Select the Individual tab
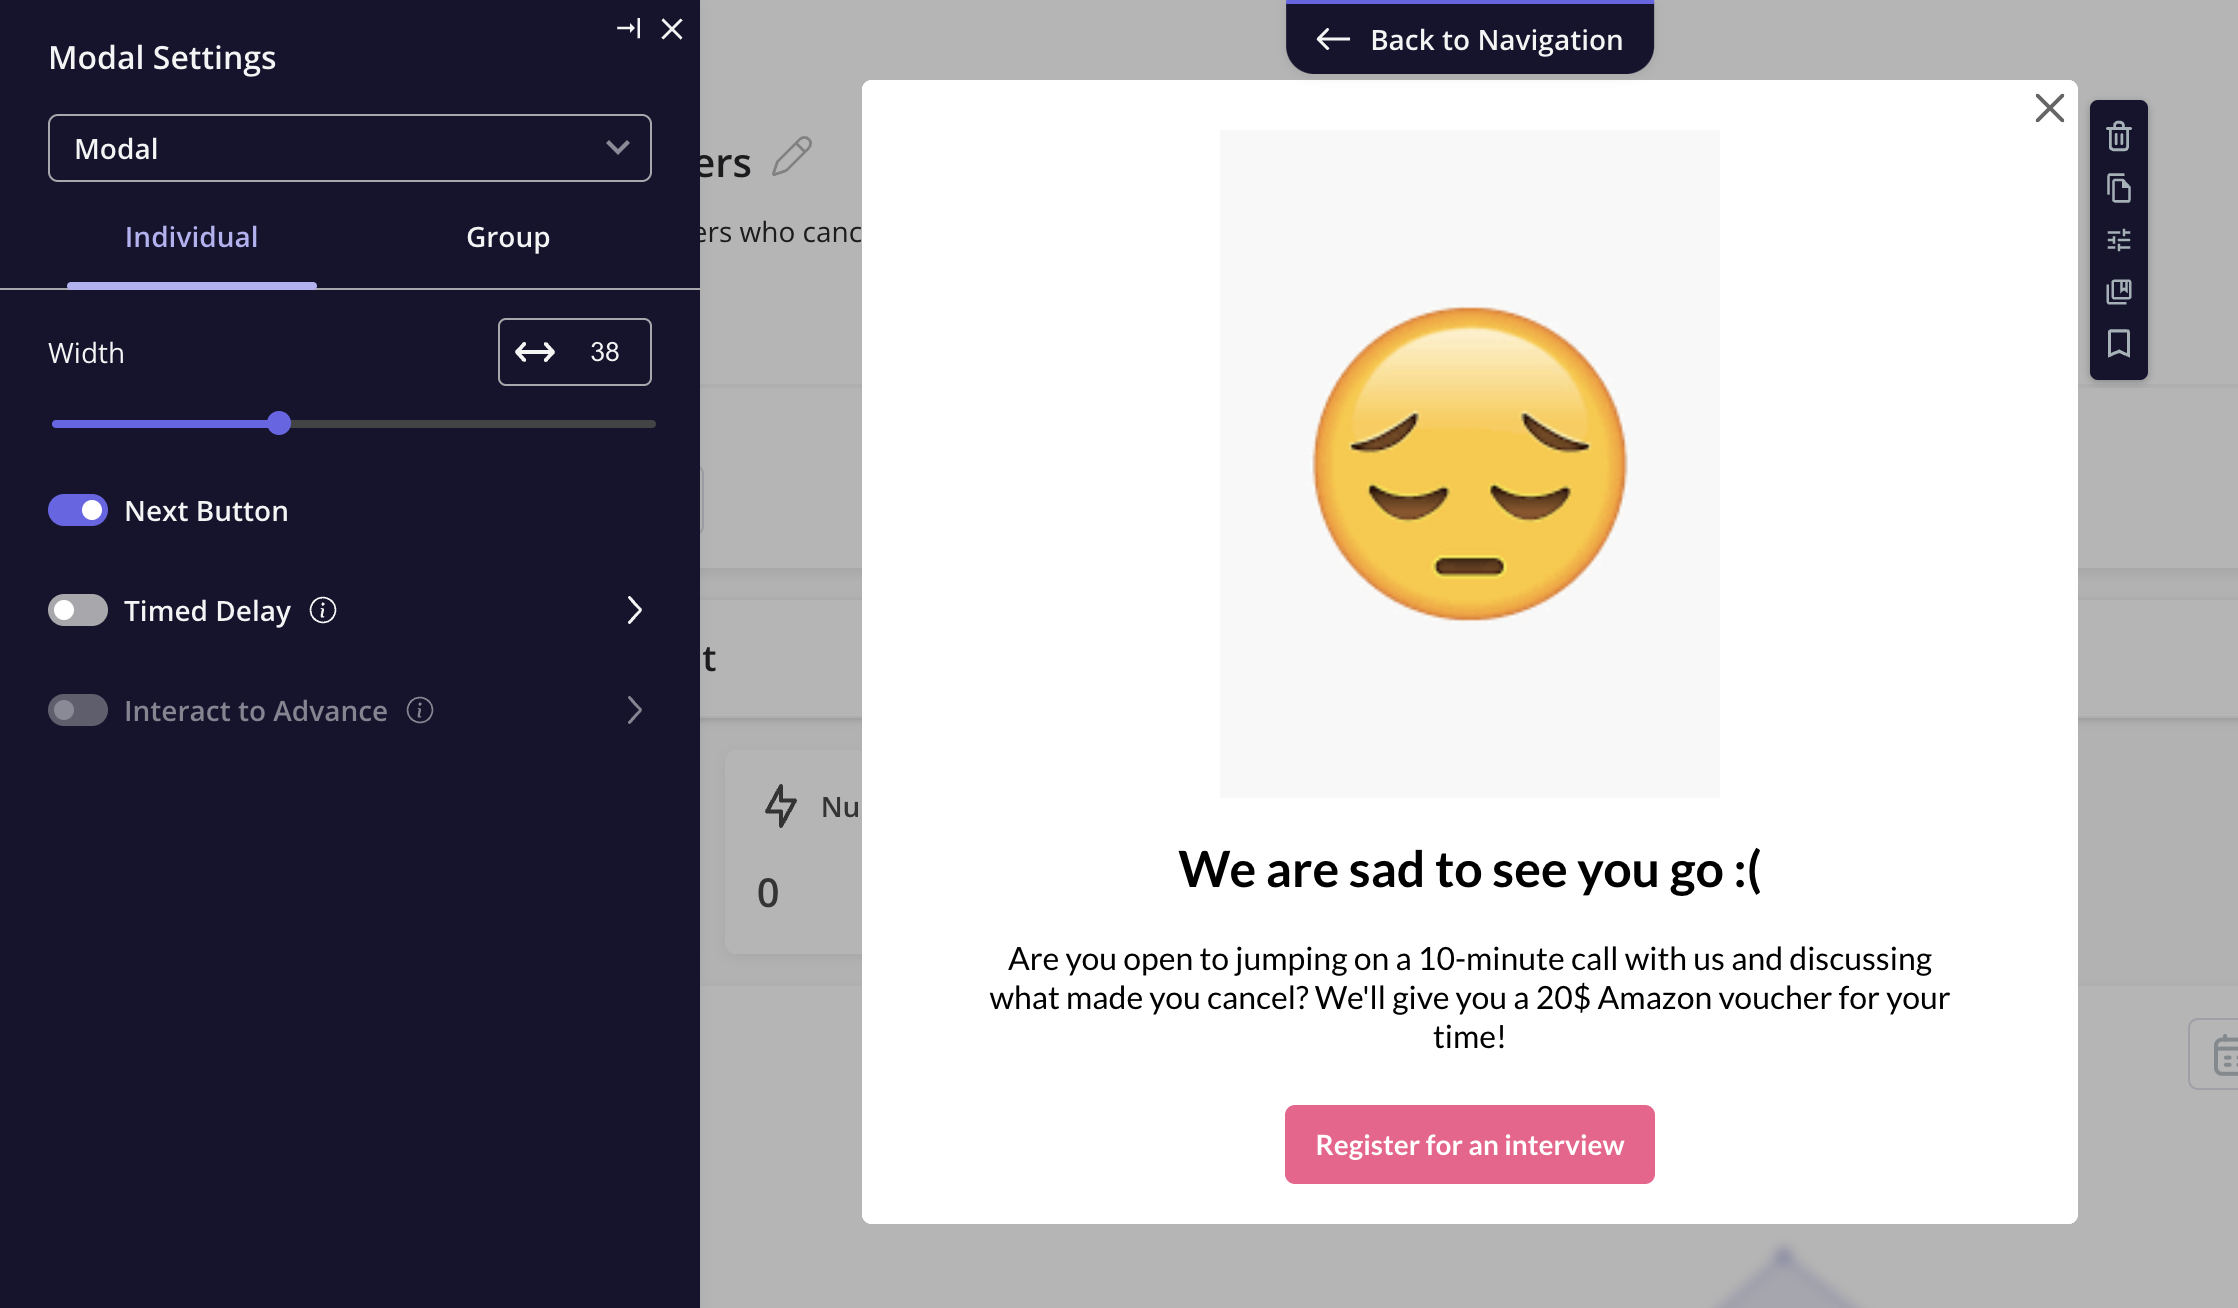Viewport: 2238px width, 1308px height. click(190, 235)
